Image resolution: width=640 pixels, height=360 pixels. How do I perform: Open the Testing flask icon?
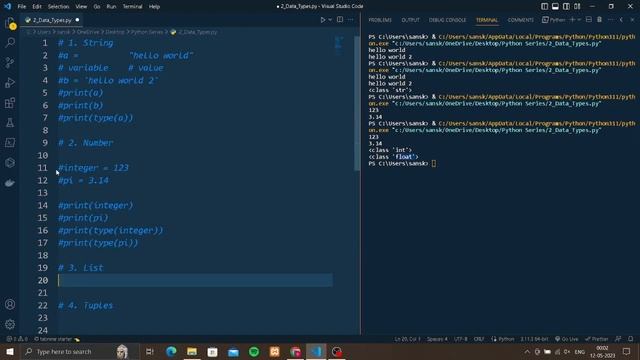pyautogui.click(x=10, y=122)
